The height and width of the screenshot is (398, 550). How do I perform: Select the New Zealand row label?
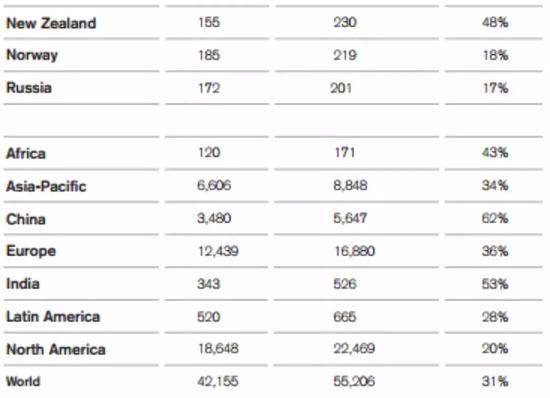tap(51, 23)
